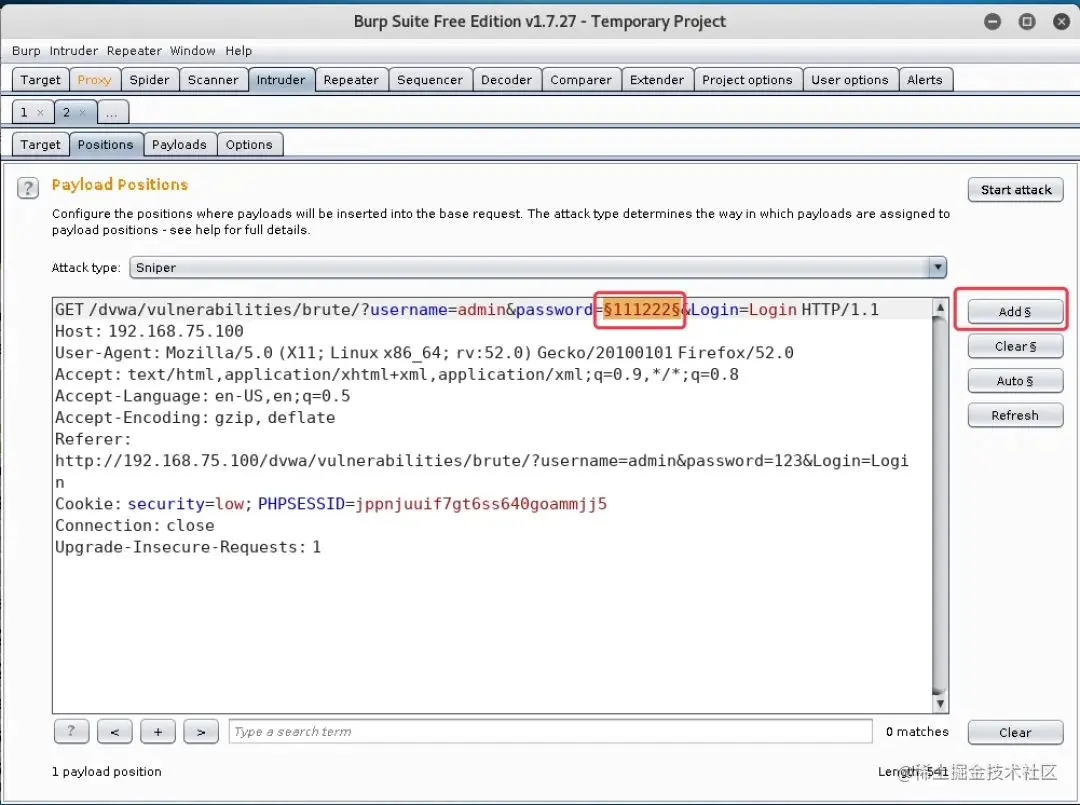The height and width of the screenshot is (805, 1080).
Task: Click the search help question mark button
Action: tap(71, 731)
